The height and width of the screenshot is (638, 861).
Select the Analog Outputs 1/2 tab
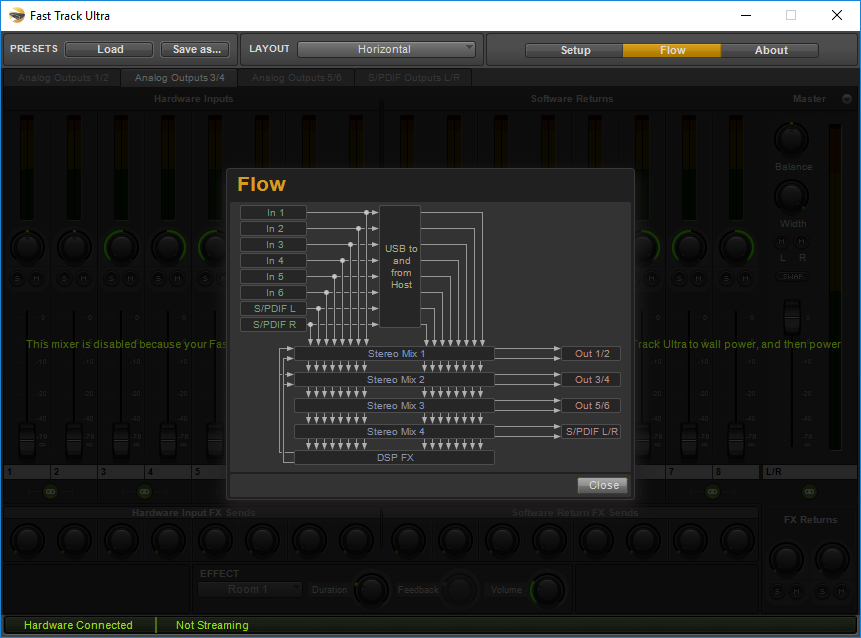(64, 78)
